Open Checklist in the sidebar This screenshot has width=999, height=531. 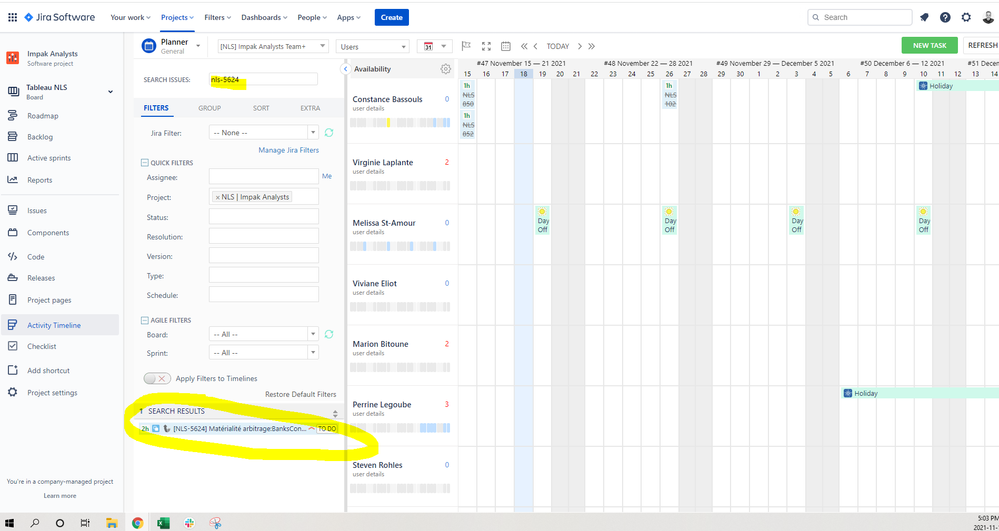coord(41,346)
